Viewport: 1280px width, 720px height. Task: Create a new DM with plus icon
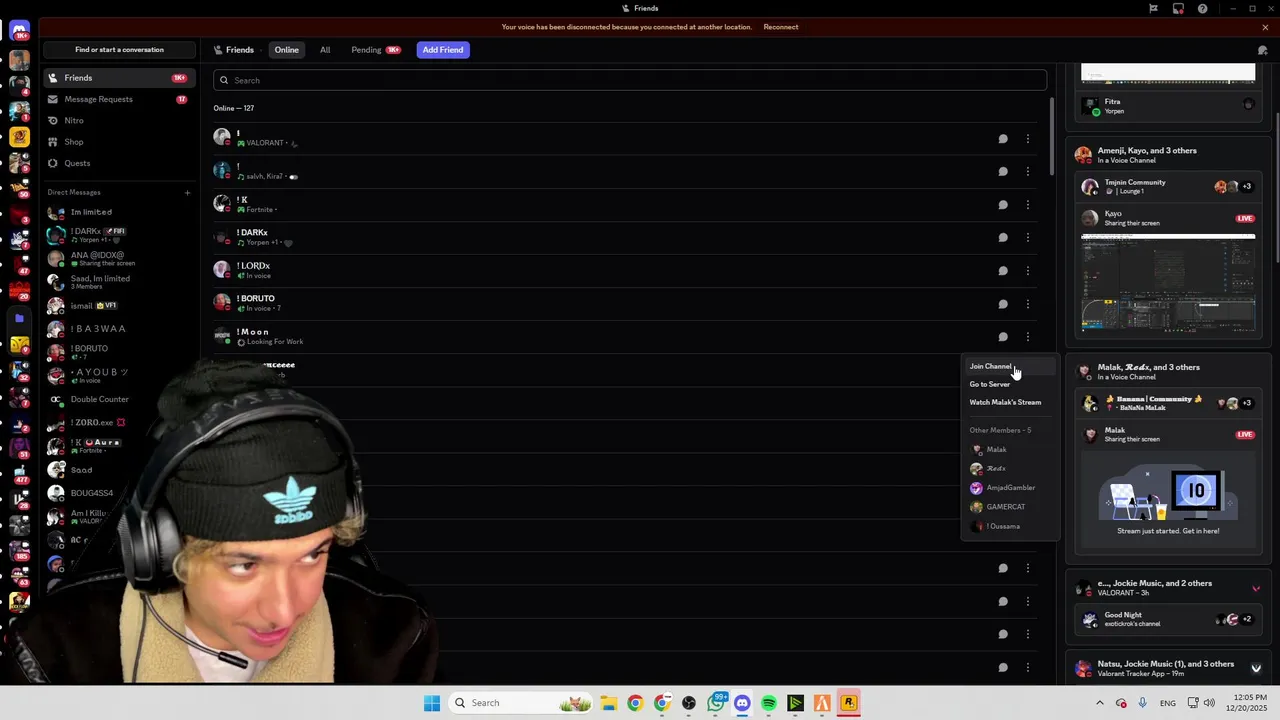coord(187,192)
